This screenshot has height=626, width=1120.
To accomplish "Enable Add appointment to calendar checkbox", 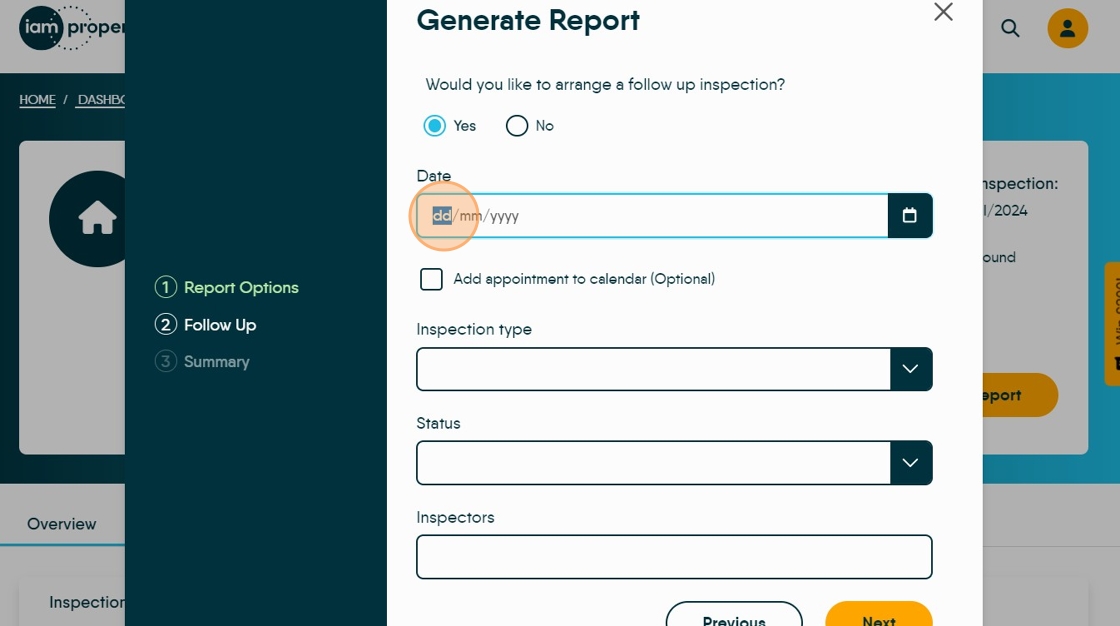I will click(x=431, y=279).
